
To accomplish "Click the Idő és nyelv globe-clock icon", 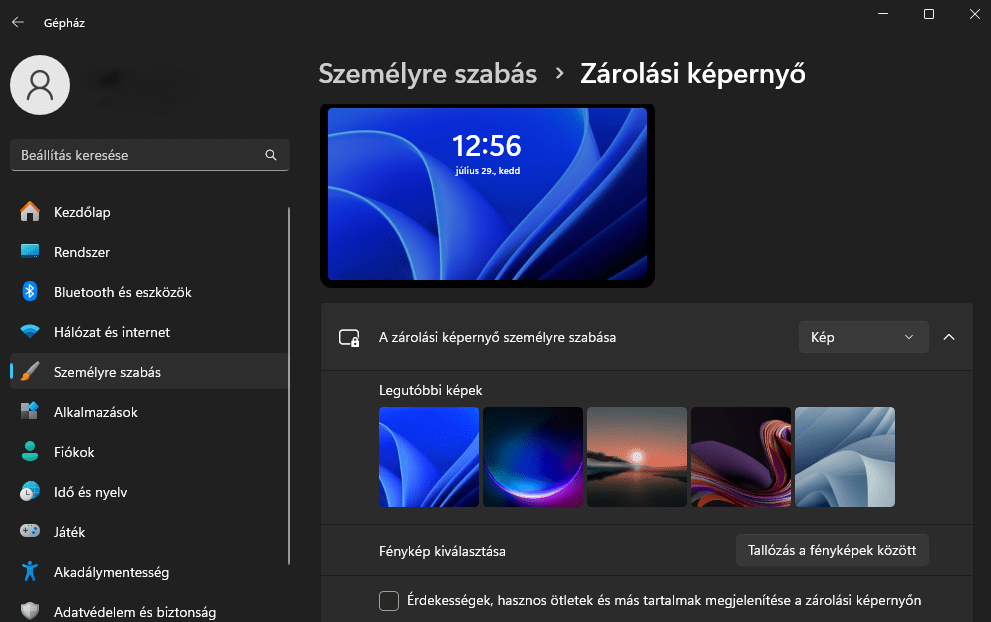I will pyautogui.click(x=30, y=491).
